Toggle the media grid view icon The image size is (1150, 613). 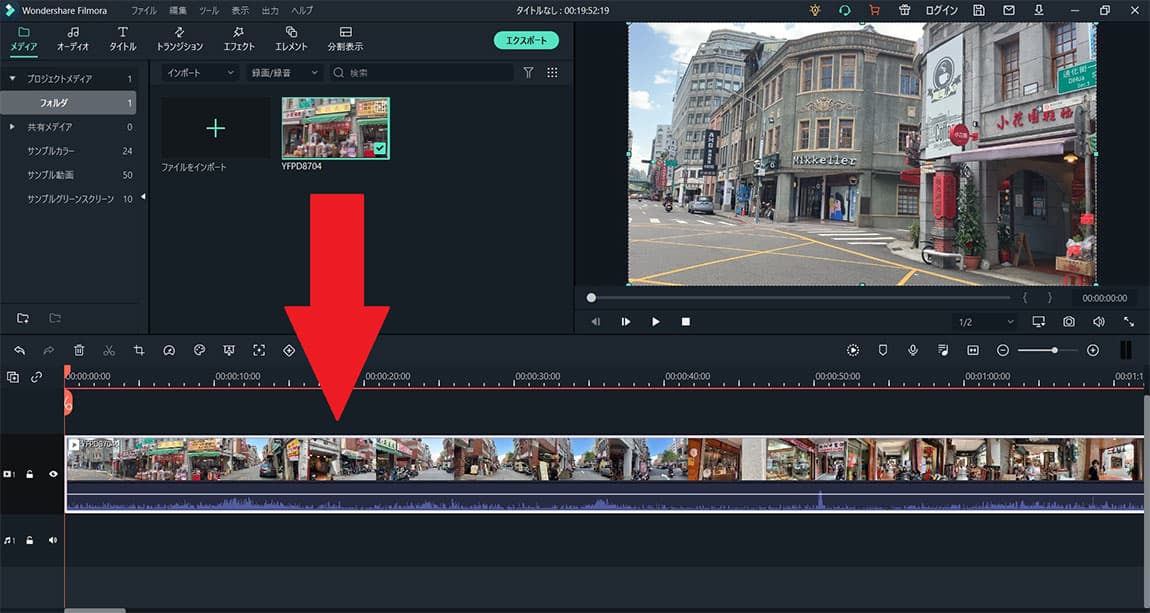pos(552,73)
